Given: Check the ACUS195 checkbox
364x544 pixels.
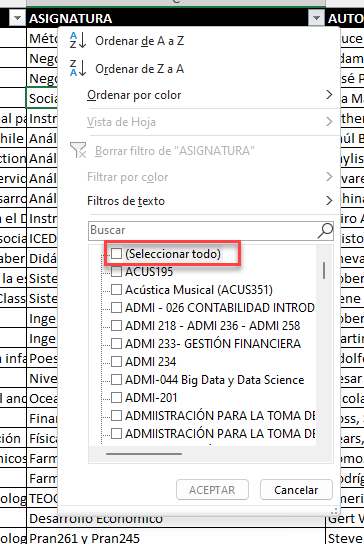Looking at the screenshot, I should coord(117,271).
